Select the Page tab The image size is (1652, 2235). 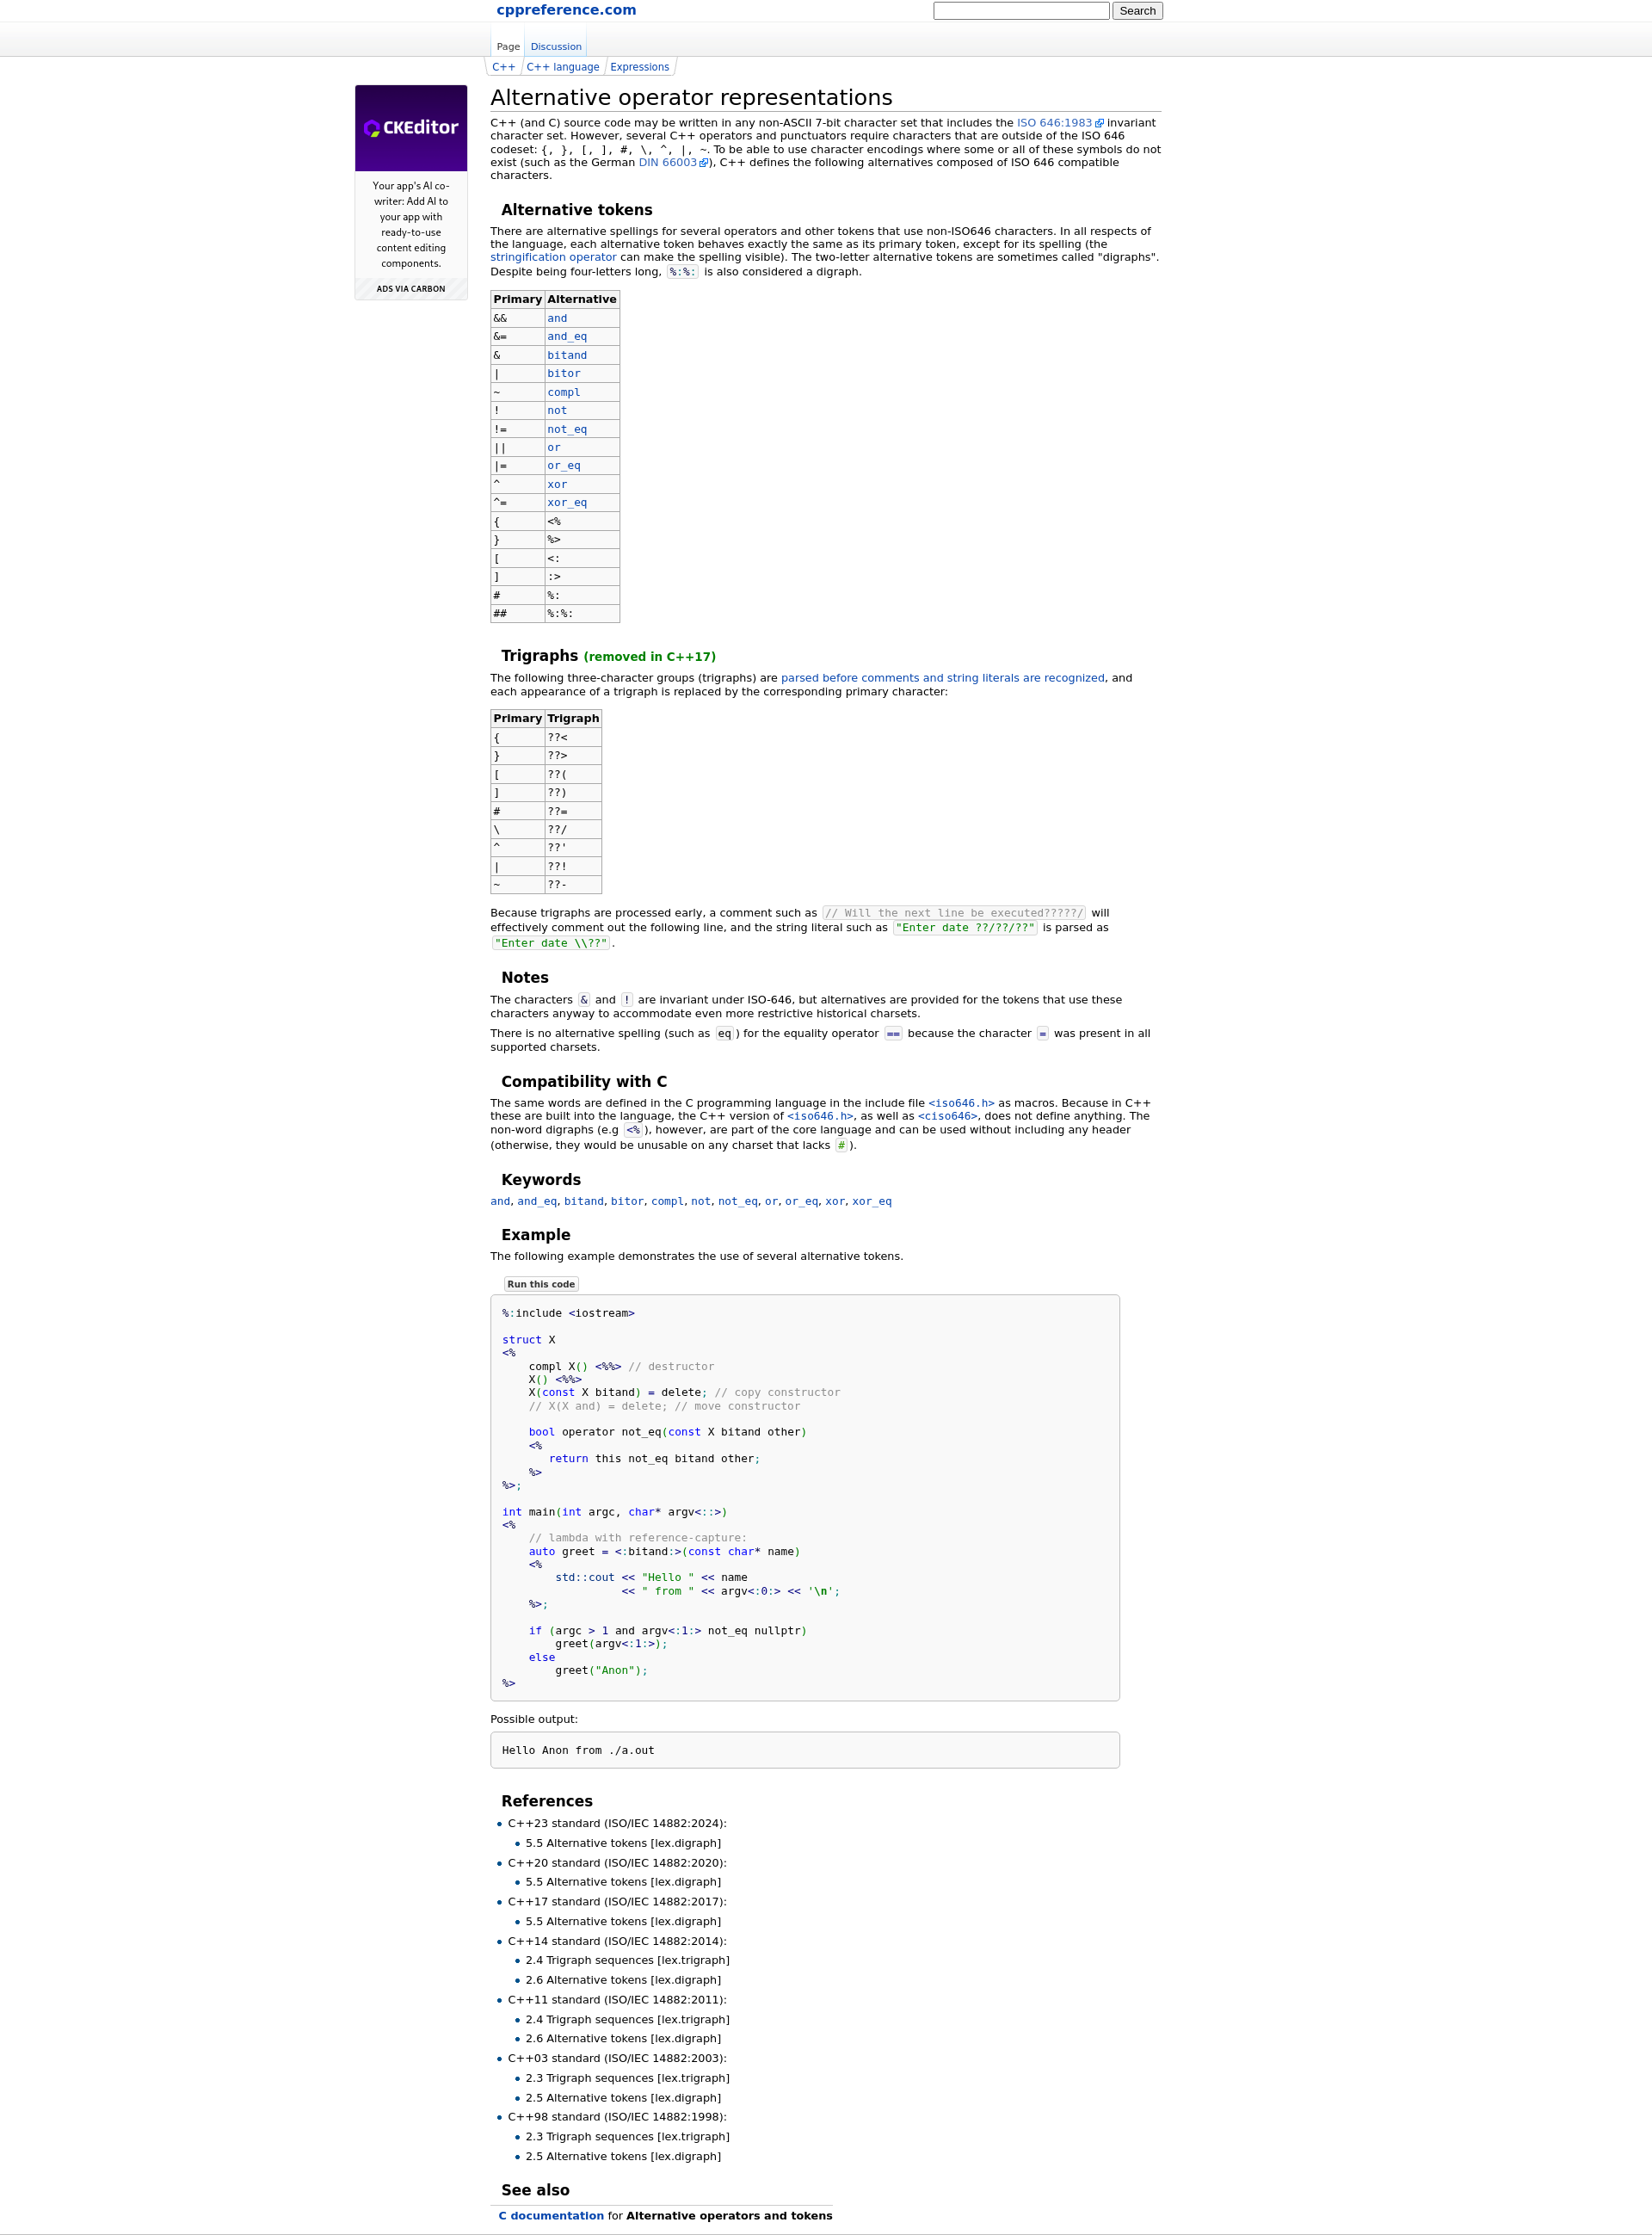click(x=508, y=47)
